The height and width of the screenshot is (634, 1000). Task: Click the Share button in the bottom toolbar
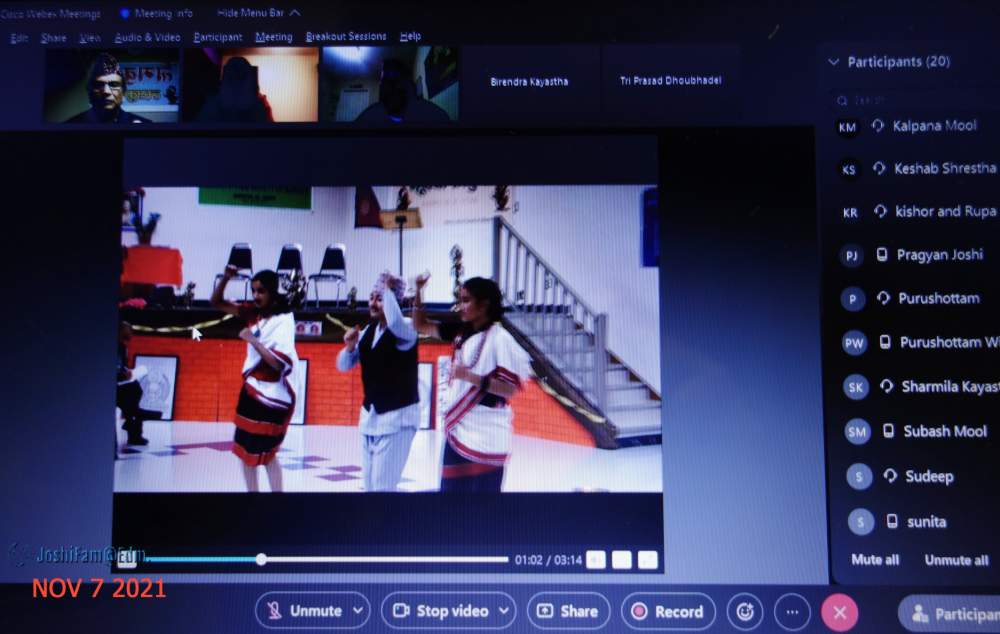tap(568, 612)
